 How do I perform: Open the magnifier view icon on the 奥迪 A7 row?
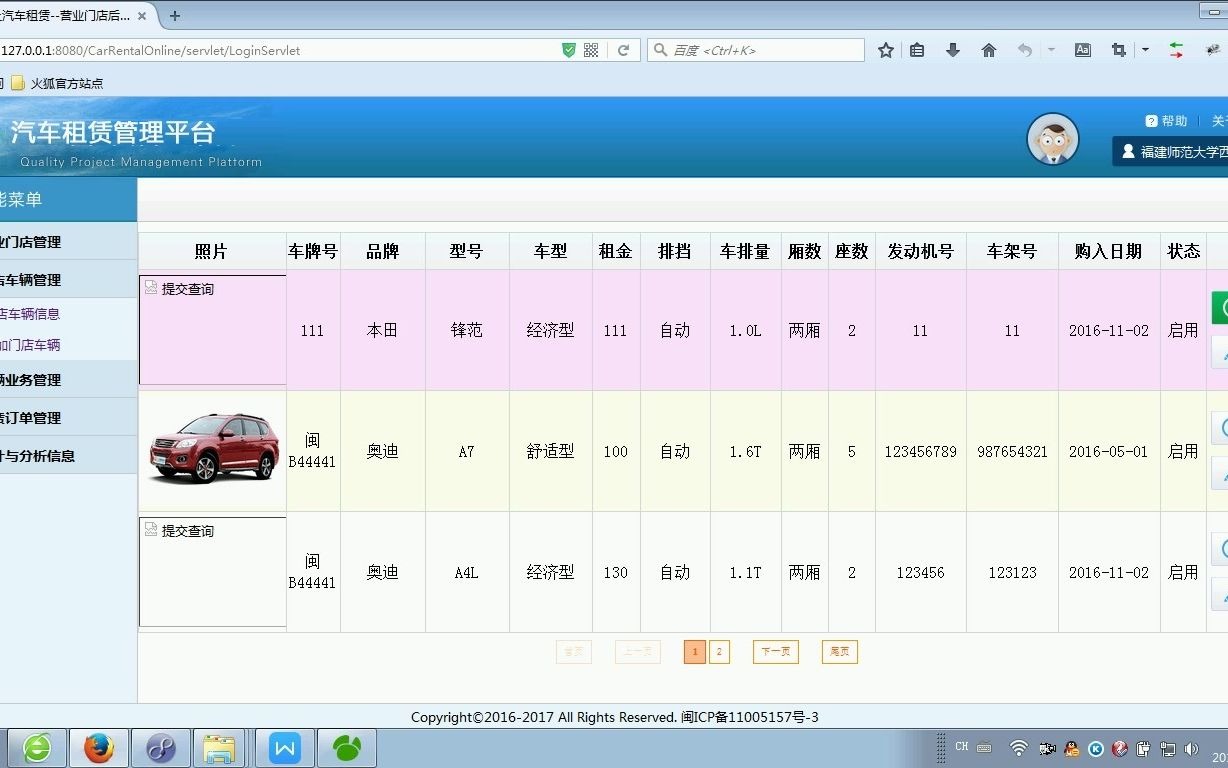[1222, 427]
